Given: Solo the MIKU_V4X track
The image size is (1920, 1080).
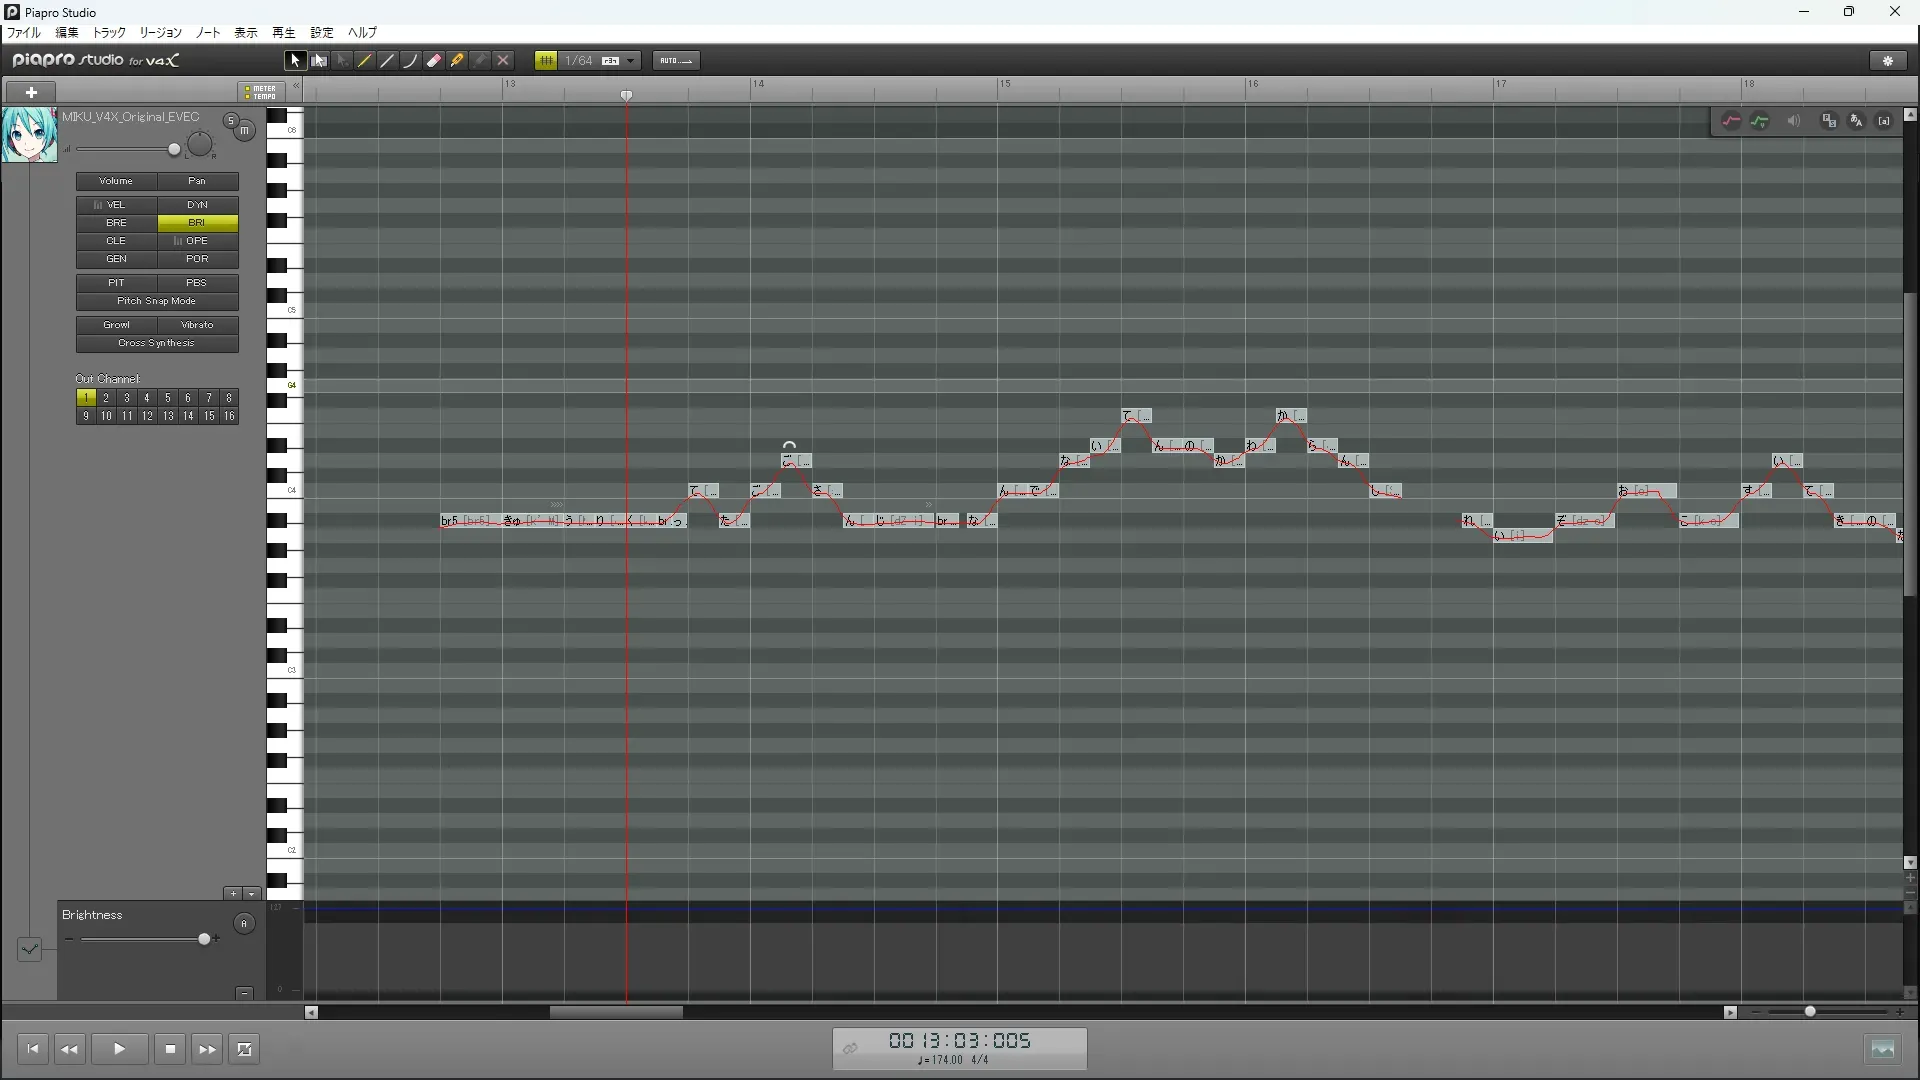Looking at the screenshot, I should point(231,121).
